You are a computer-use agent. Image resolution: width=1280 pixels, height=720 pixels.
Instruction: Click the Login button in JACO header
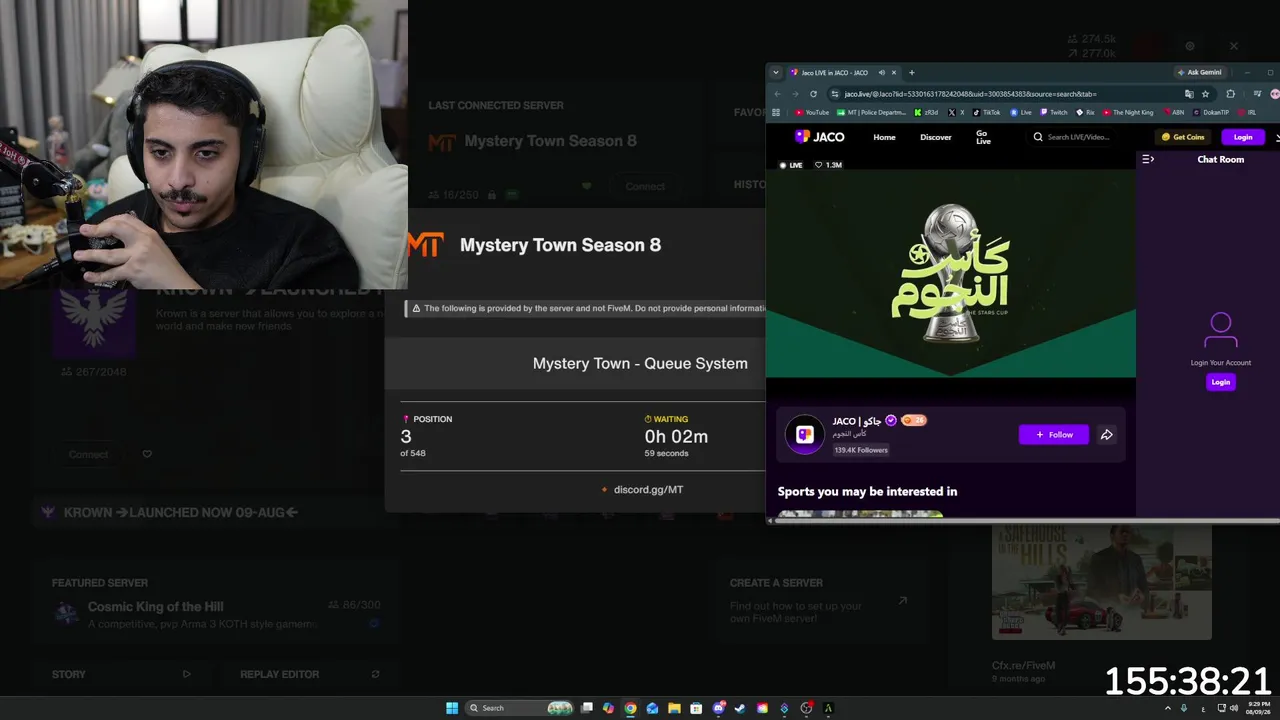1243,137
